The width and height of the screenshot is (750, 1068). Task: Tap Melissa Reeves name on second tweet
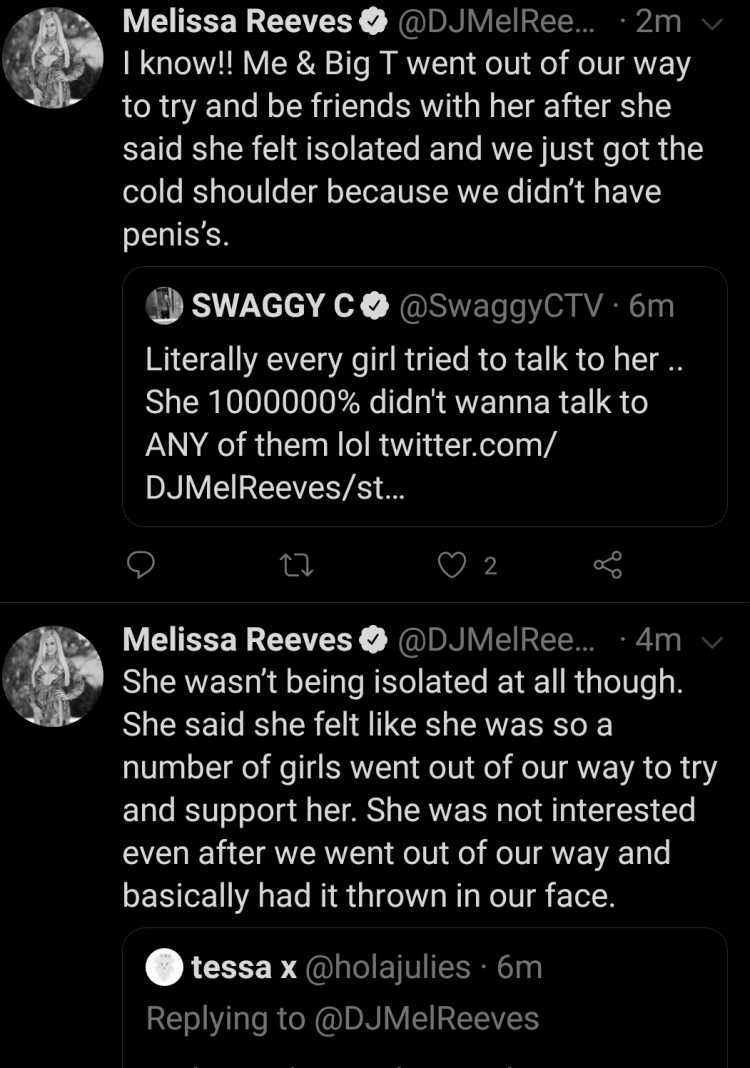[237, 640]
